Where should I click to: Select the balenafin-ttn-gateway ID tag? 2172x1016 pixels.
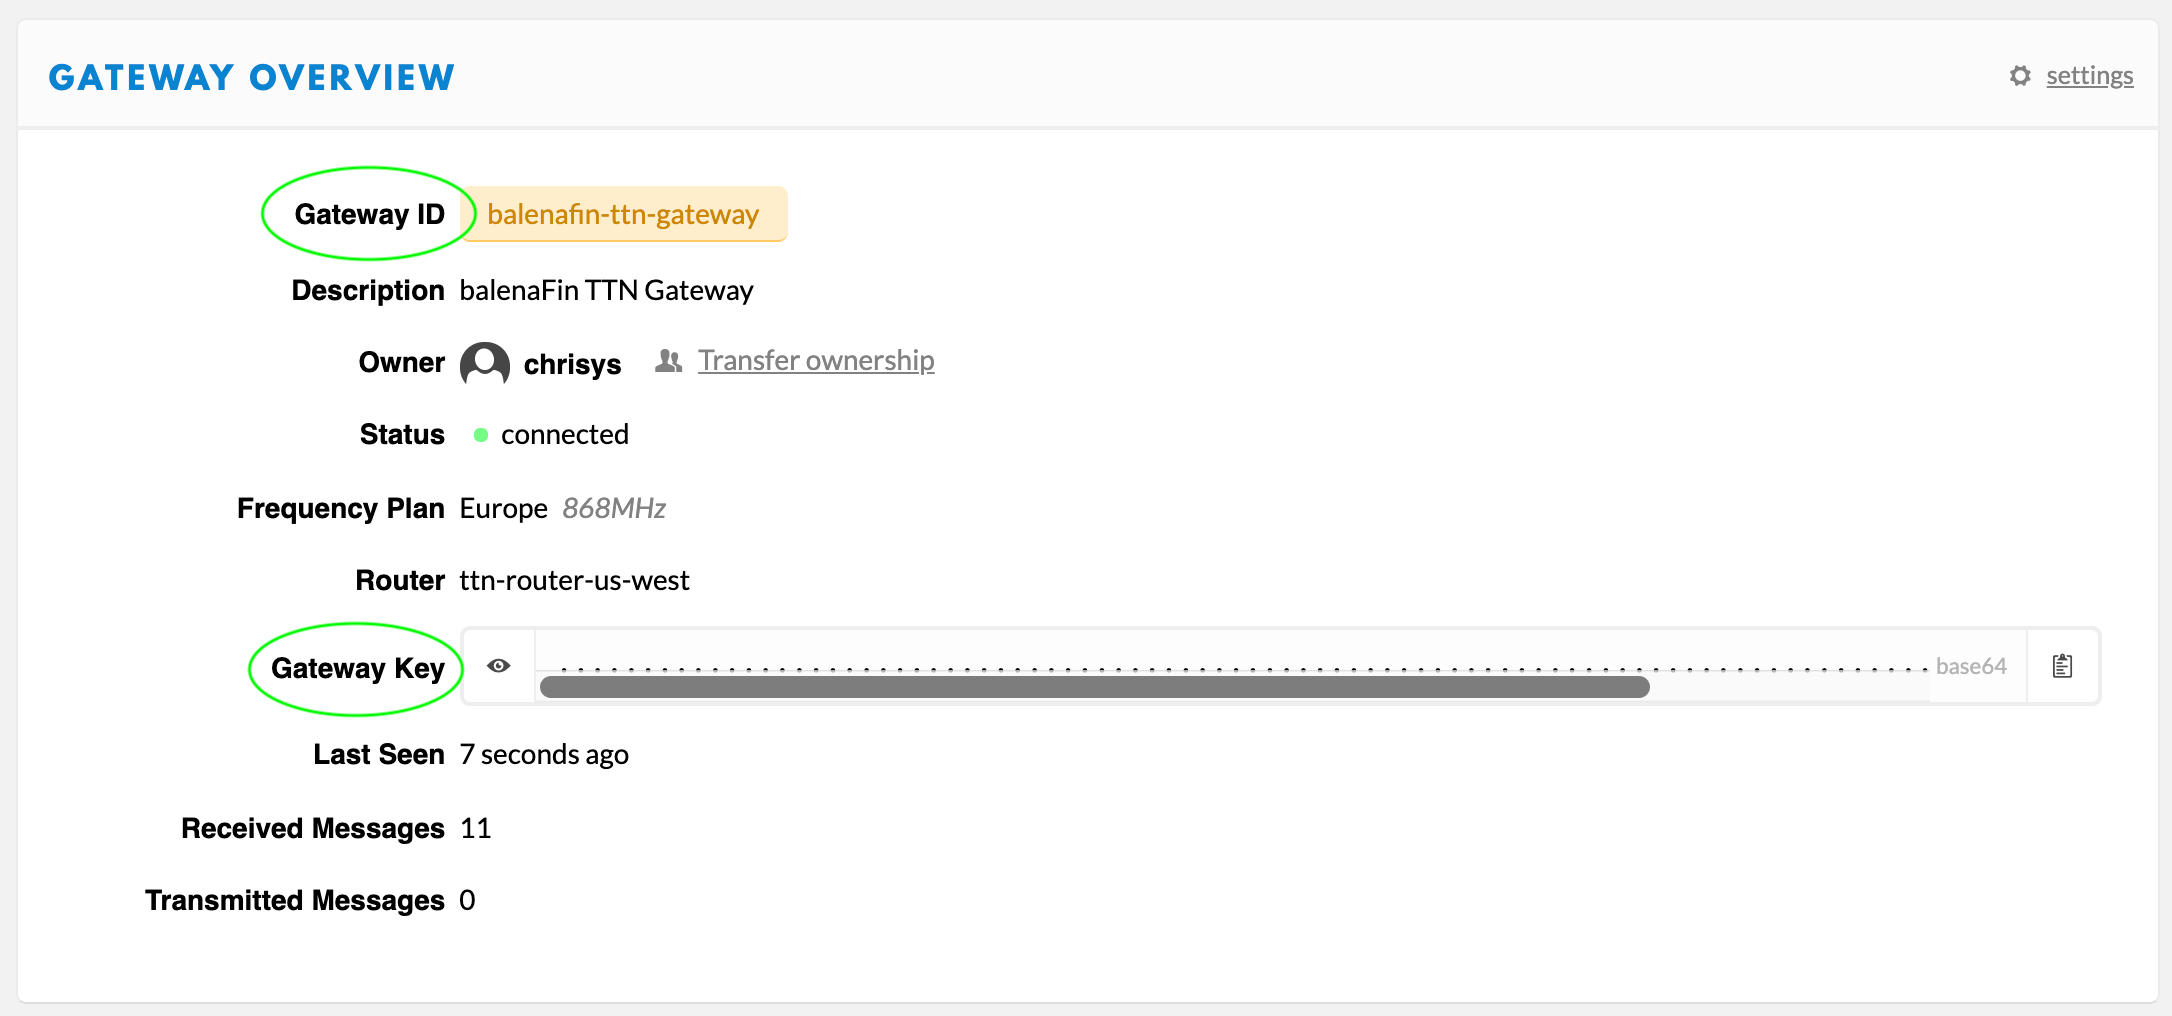click(x=623, y=215)
